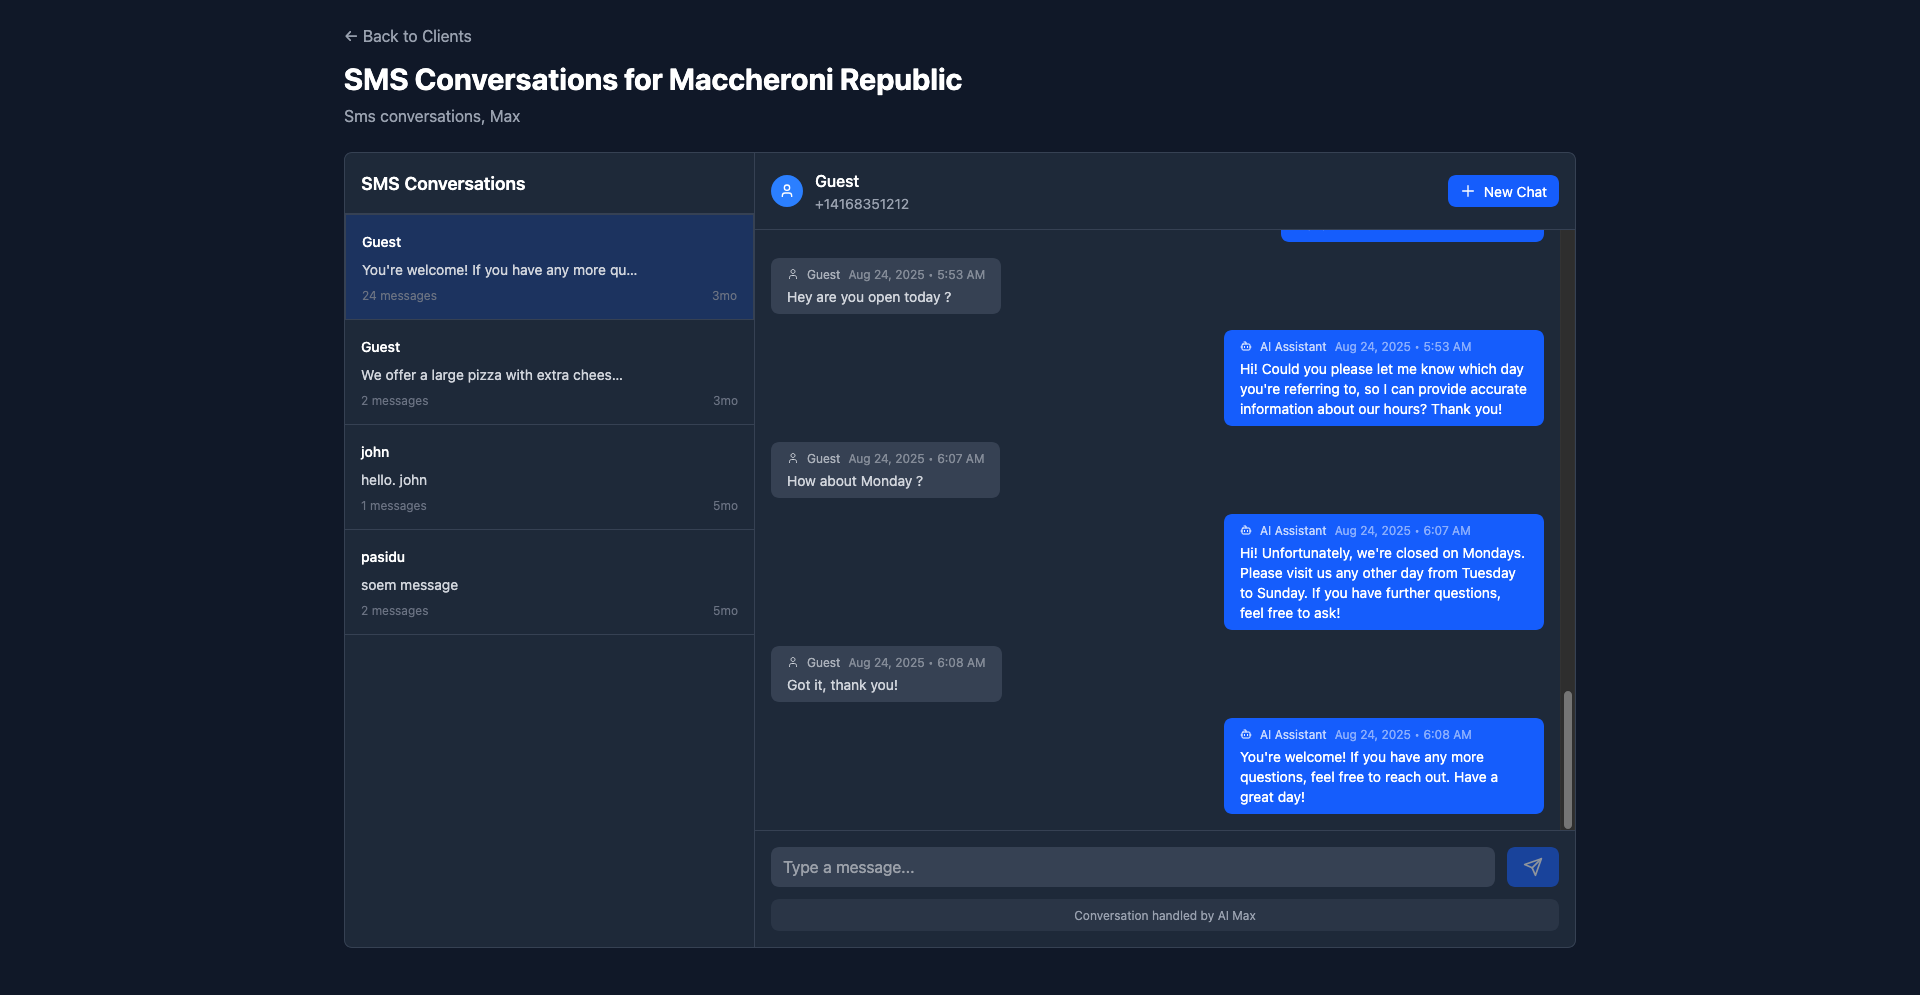
Task: Click the 'Type a message' input field
Action: coord(1131,867)
